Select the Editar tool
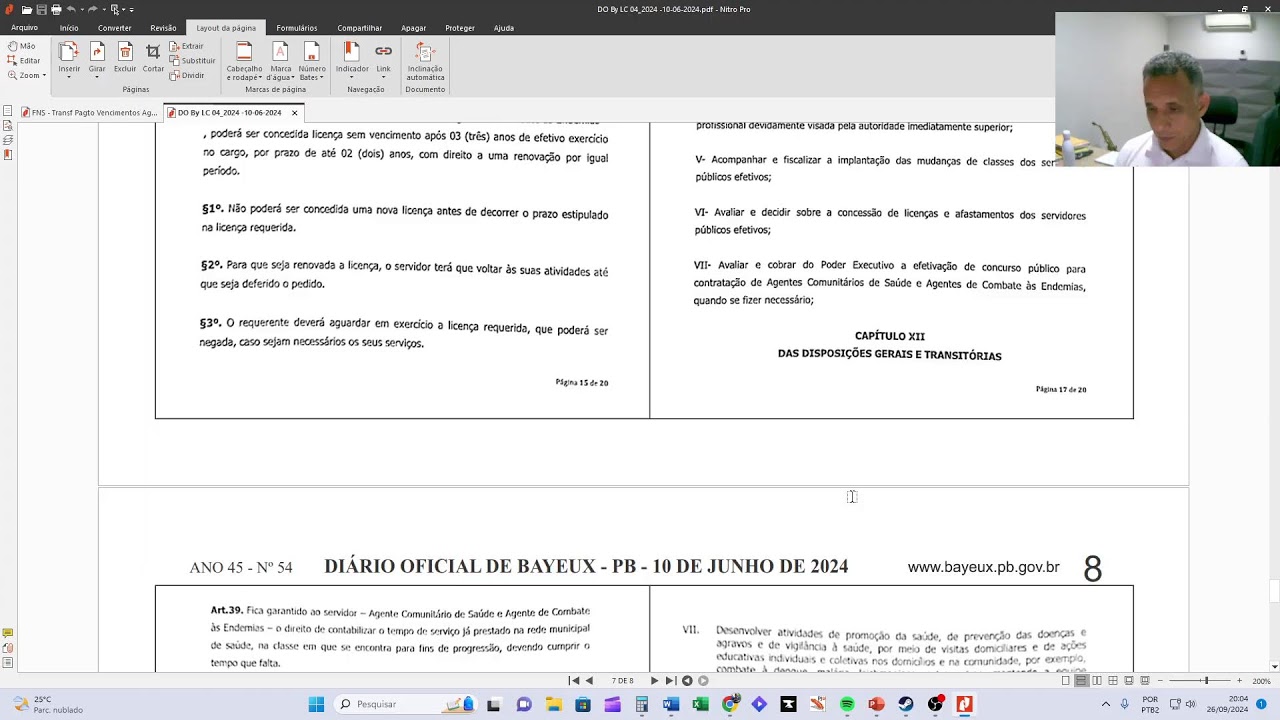The image size is (1280, 720). pyautogui.click(x=24, y=60)
